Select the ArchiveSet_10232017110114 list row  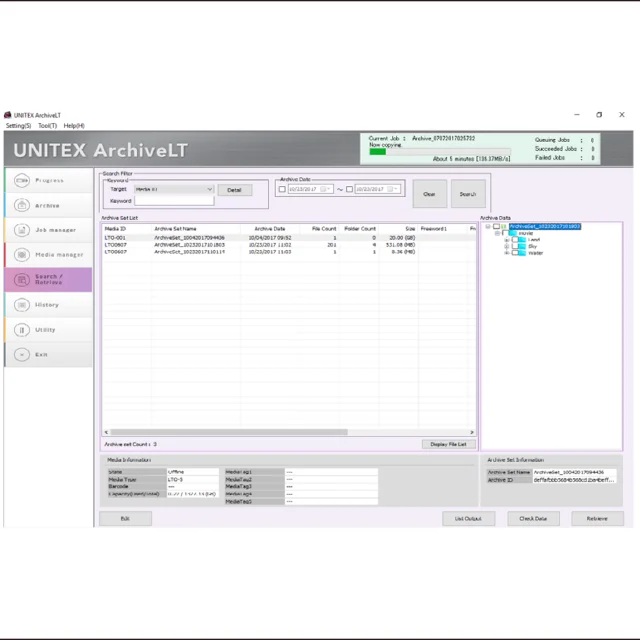(x=289, y=252)
